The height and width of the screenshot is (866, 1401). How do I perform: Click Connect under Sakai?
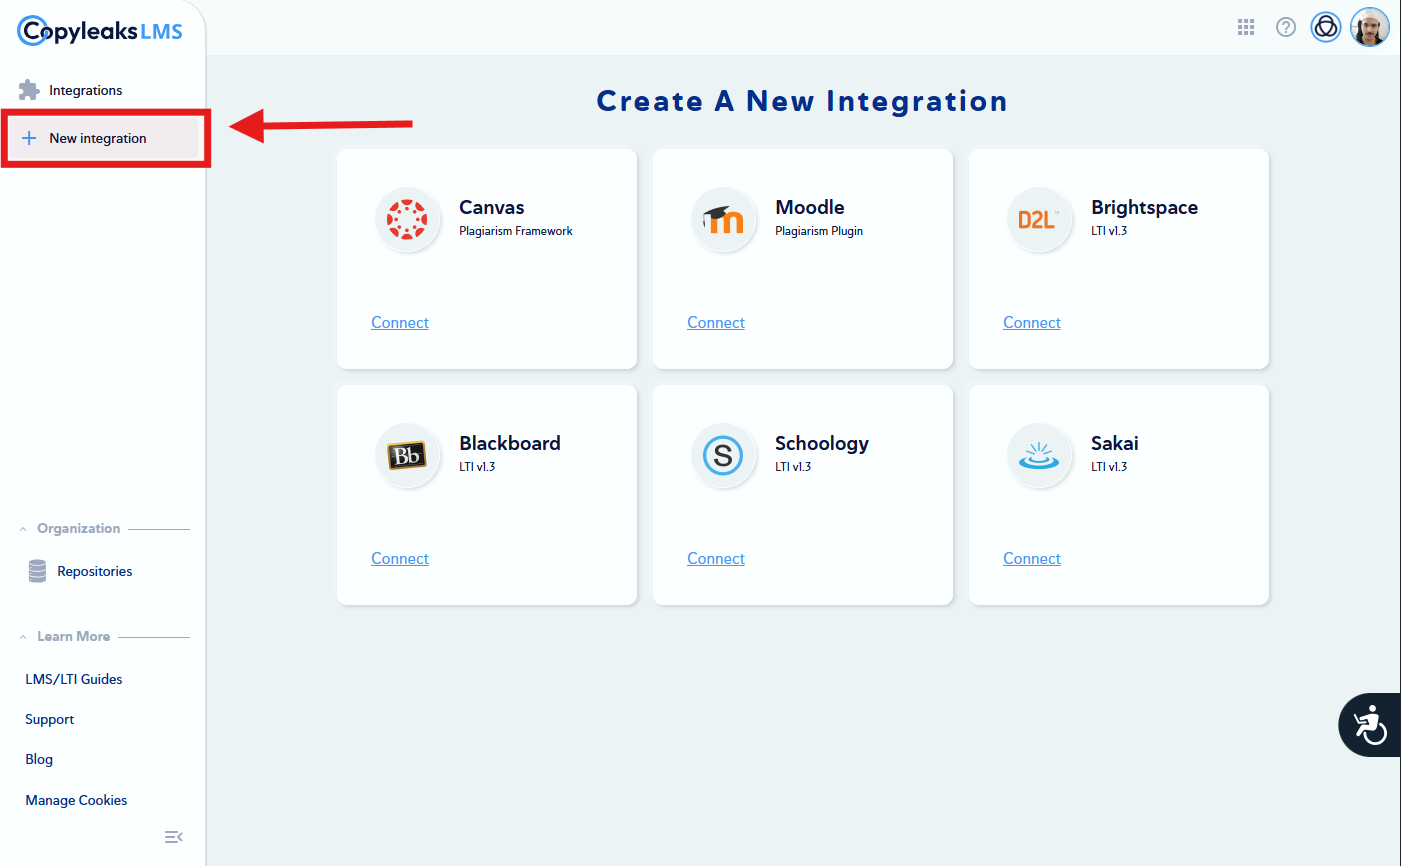coord(1032,558)
